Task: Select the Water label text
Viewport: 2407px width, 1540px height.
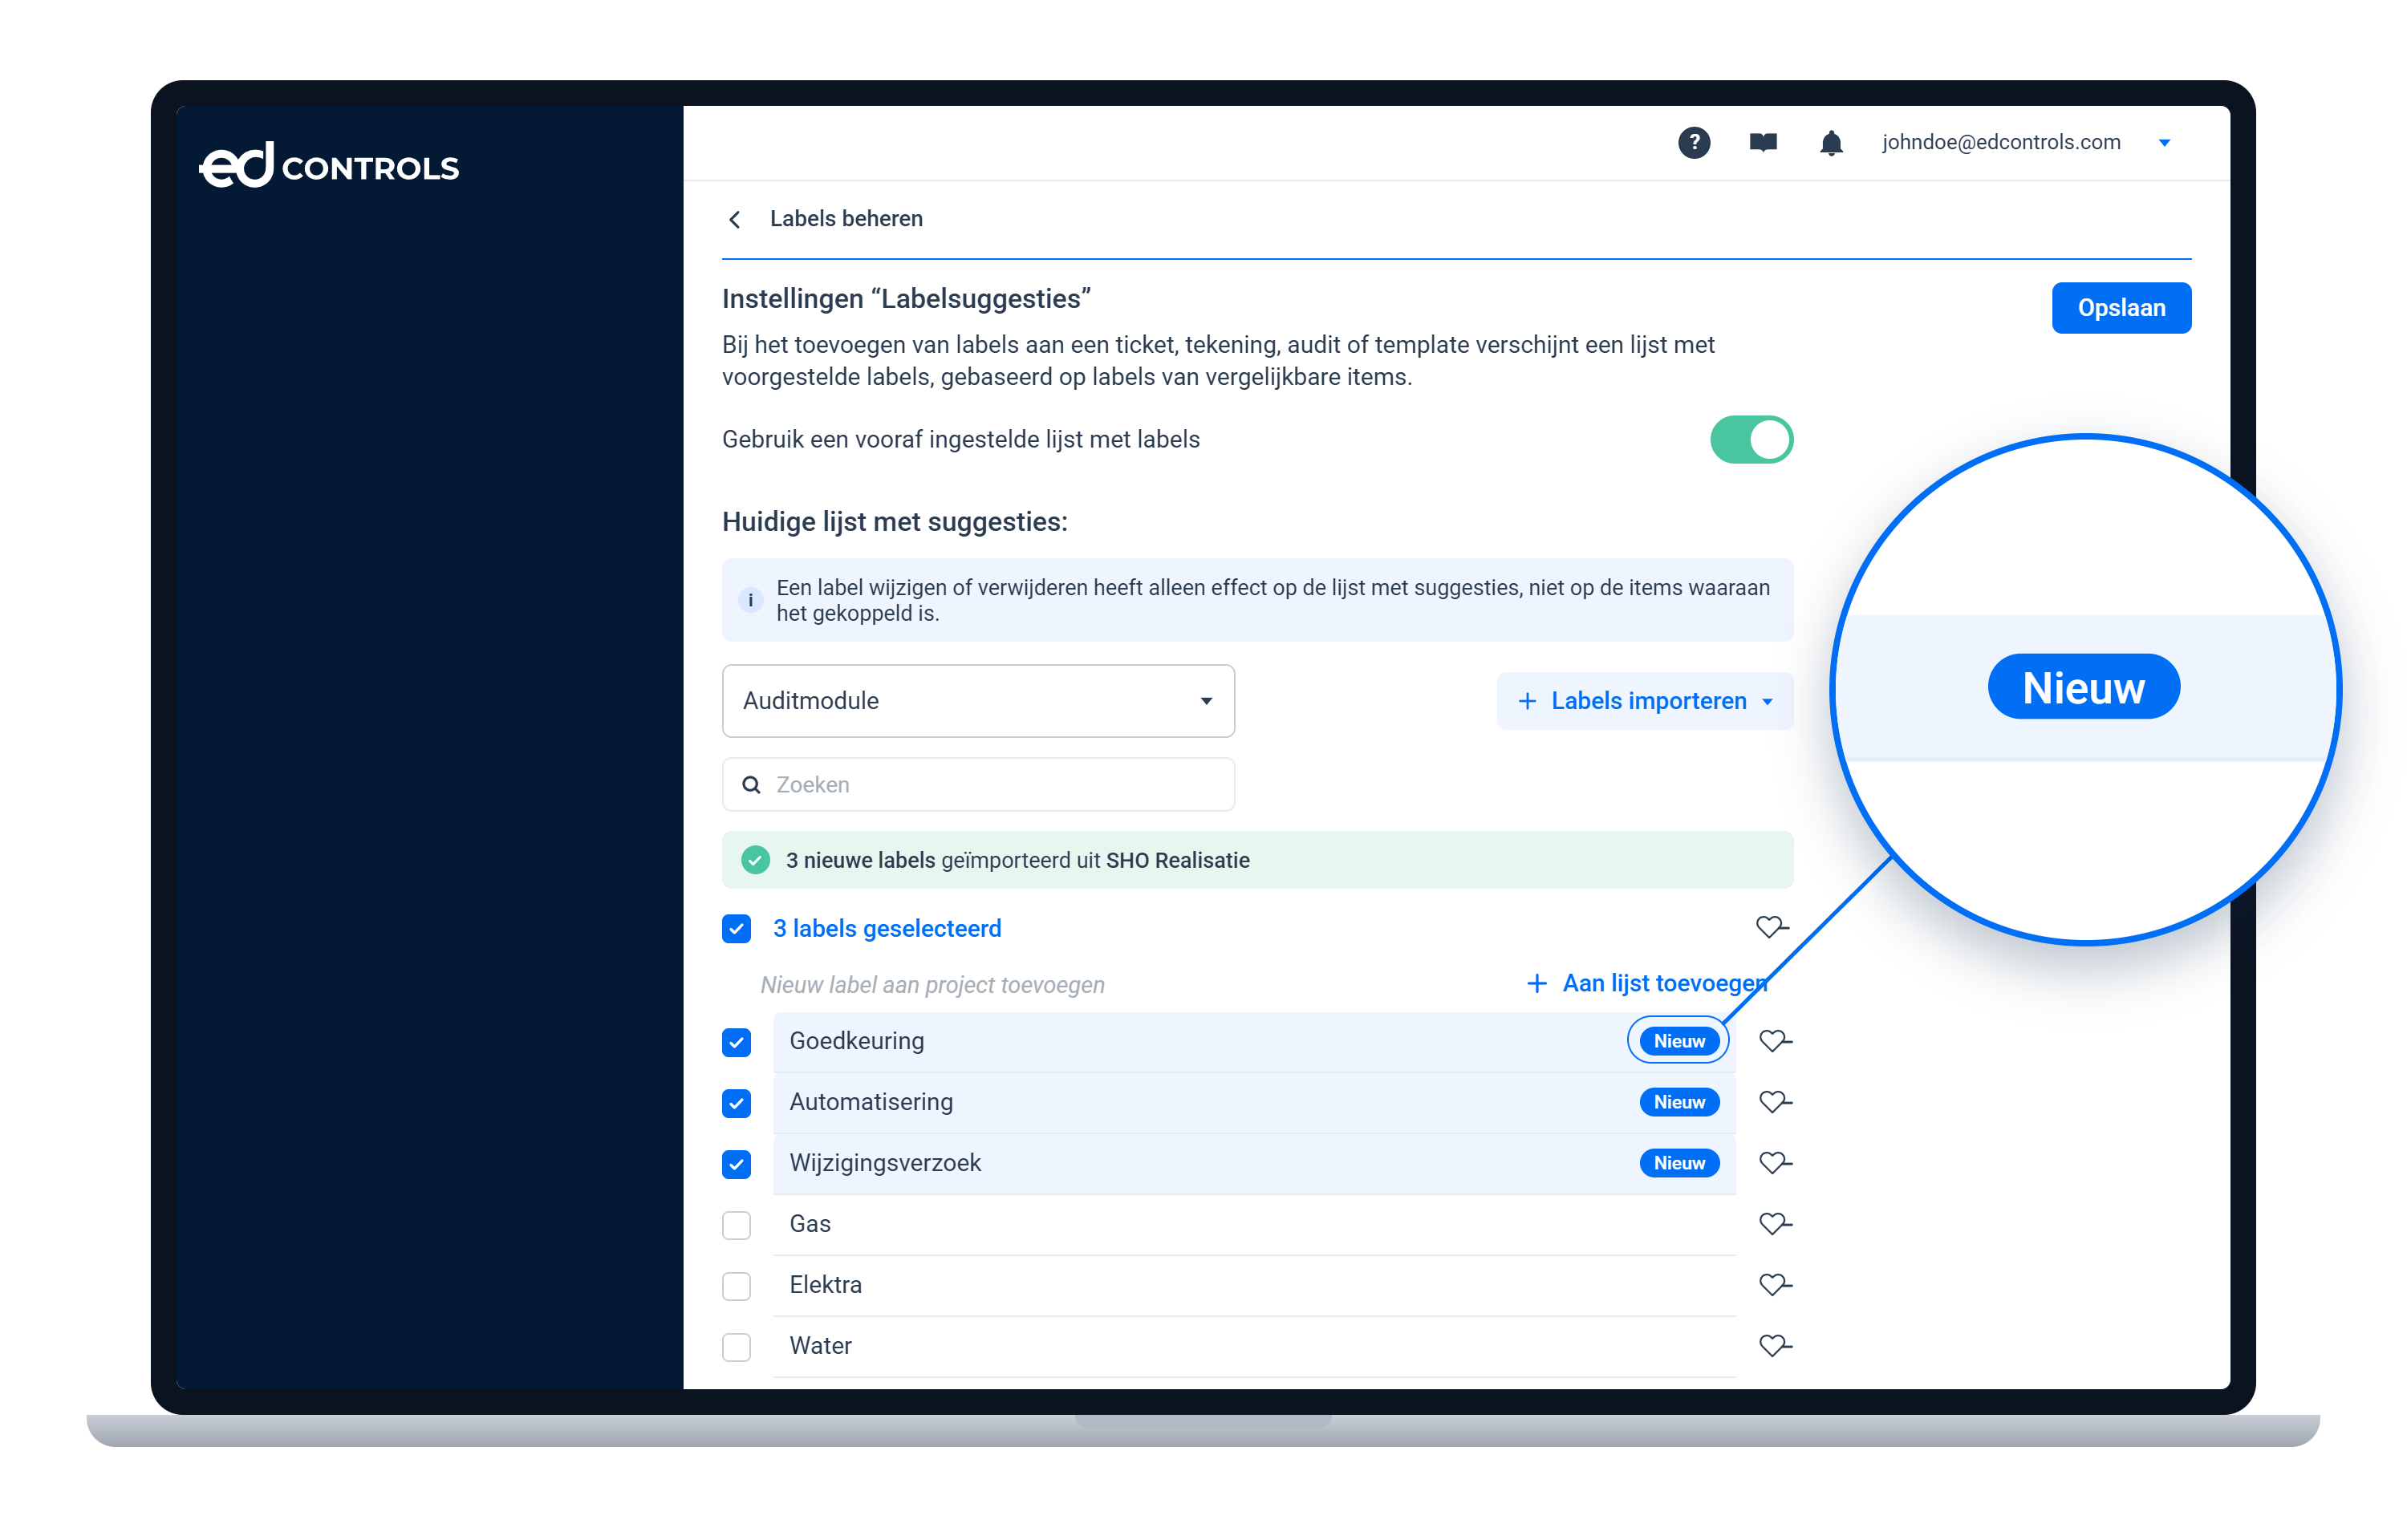Action: coord(820,1346)
